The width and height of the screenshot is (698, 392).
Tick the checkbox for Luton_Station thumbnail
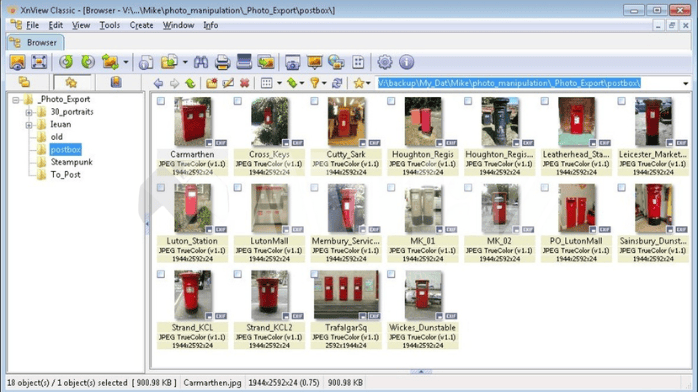[161, 188]
